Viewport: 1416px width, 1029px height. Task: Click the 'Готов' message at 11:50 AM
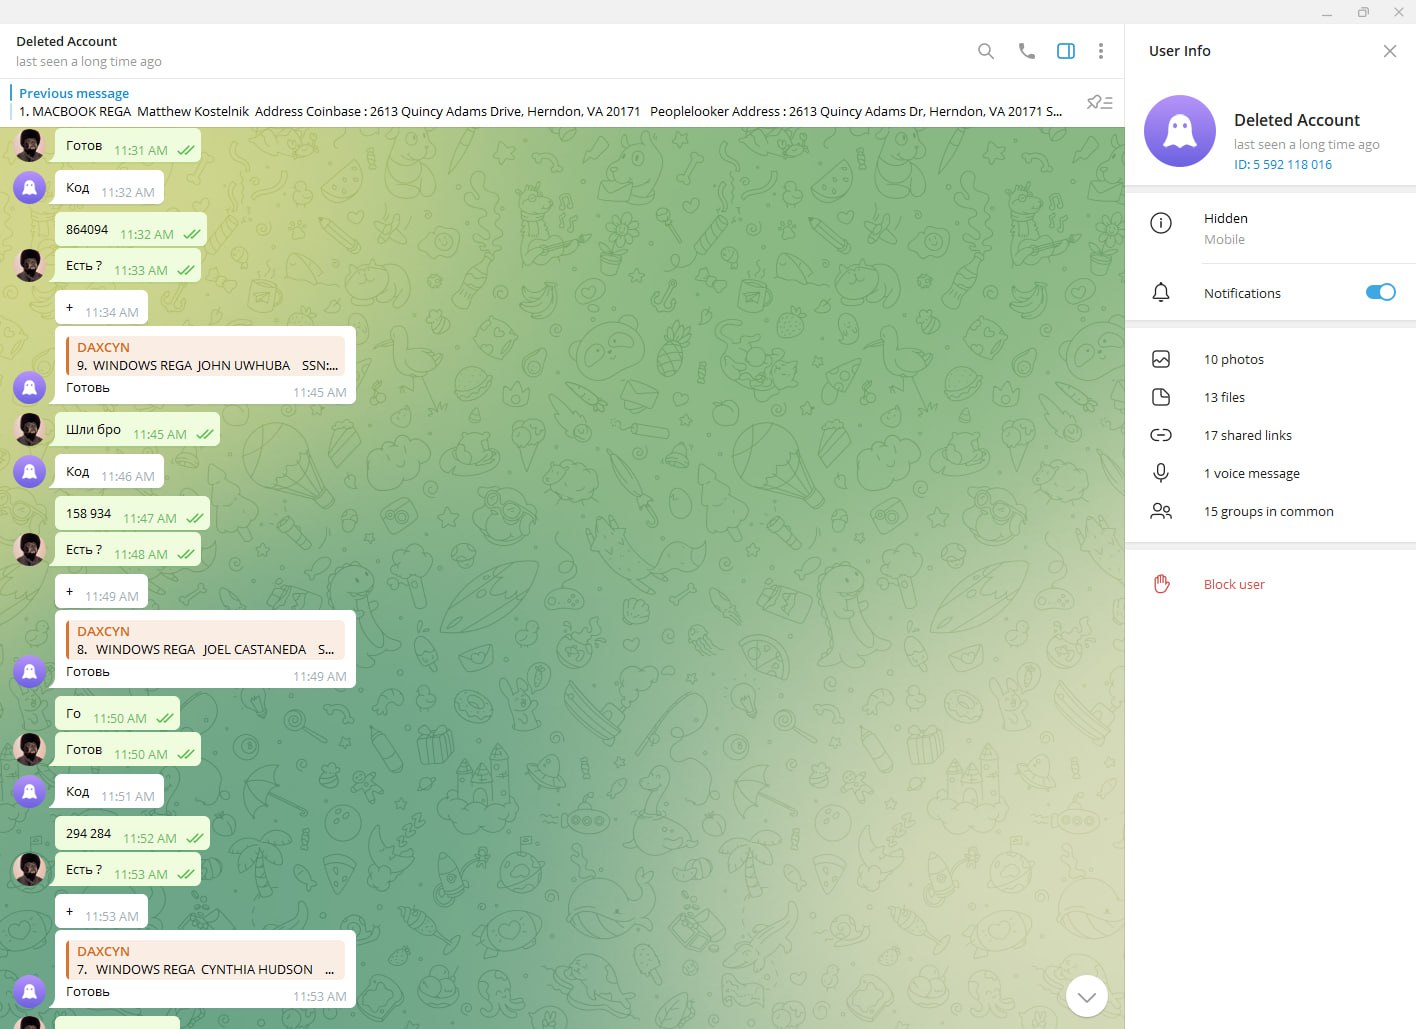click(128, 750)
